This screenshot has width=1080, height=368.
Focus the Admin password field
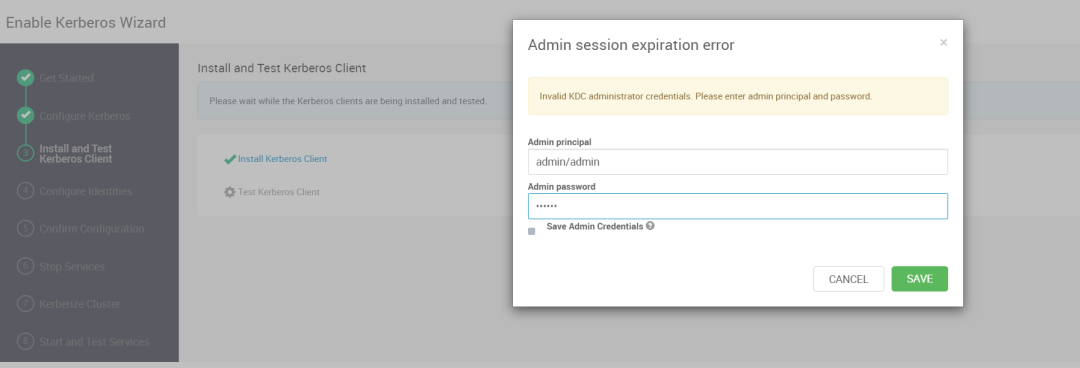click(x=738, y=206)
